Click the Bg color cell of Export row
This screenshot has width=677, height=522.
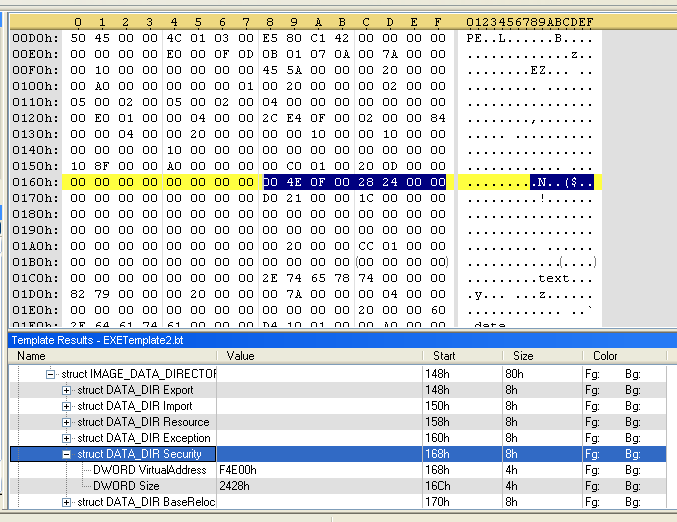coord(633,390)
